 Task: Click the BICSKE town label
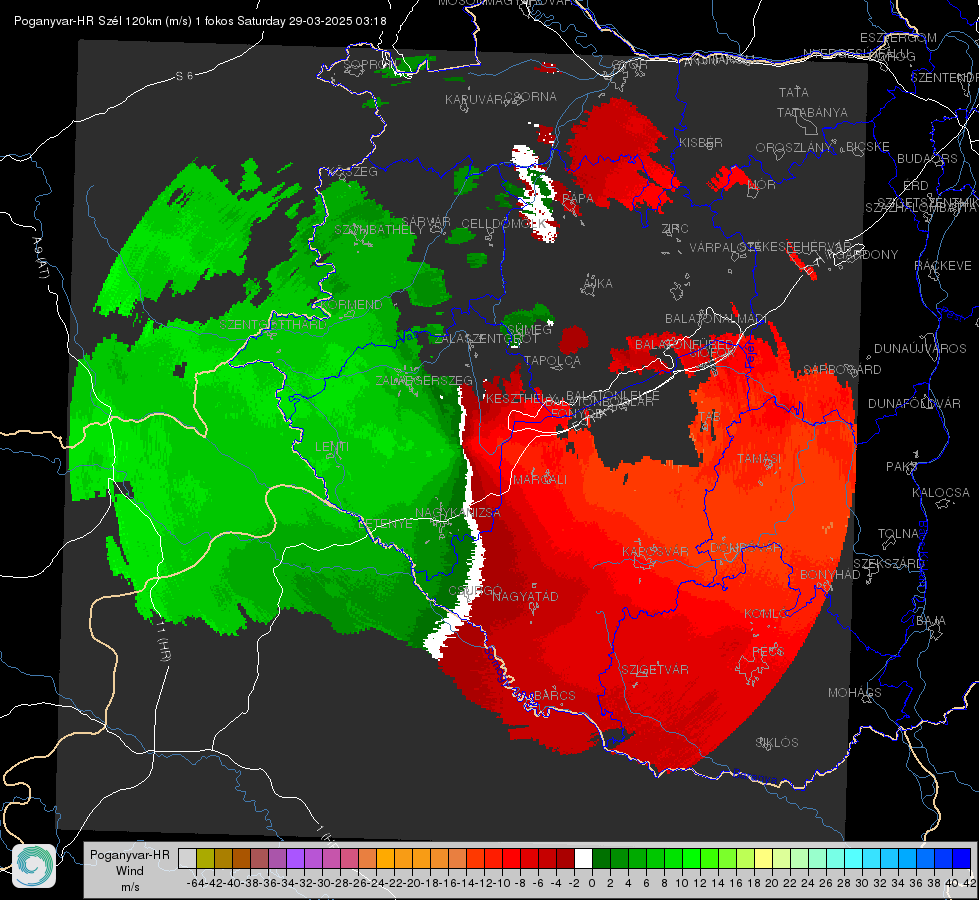(867, 147)
